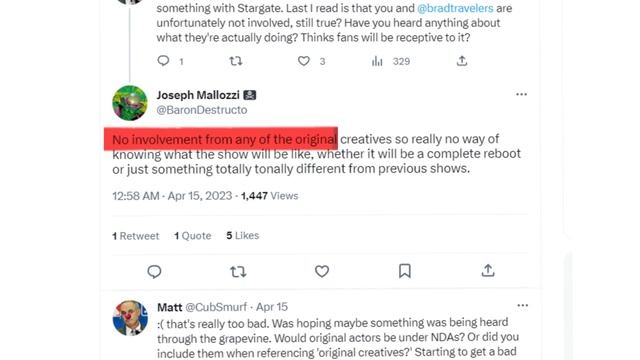Toggle like on Joseph Mallozzi's tweet
Viewport: 640px width, 360px height.
click(322, 271)
